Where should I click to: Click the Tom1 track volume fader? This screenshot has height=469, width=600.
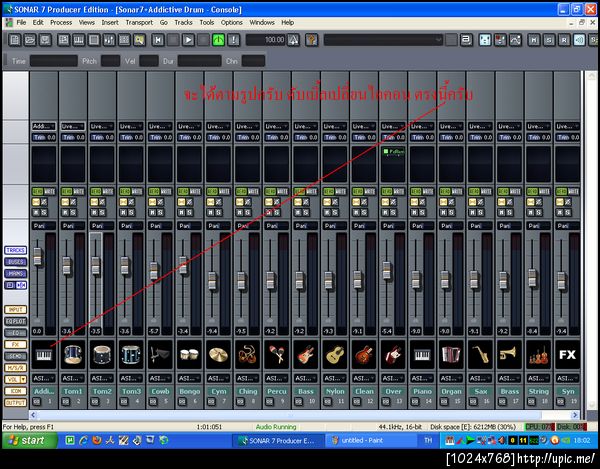pos(67,265)
